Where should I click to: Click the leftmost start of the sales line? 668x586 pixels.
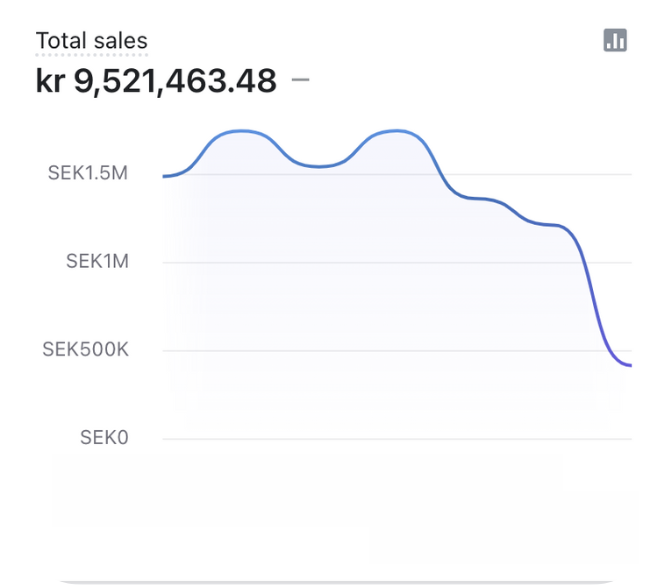[165, 176]
